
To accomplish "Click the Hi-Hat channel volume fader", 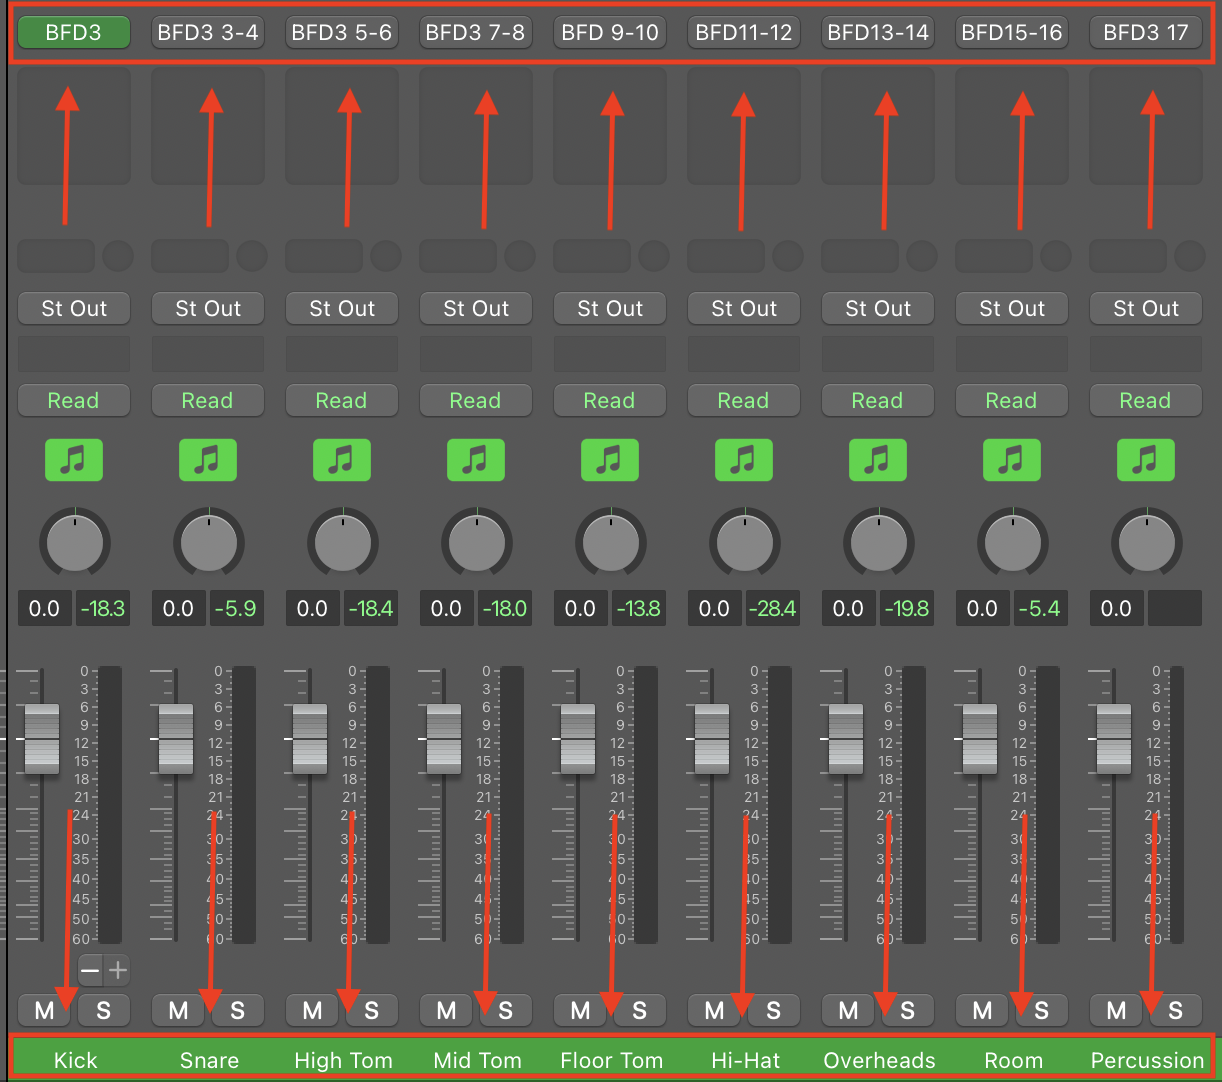I will tap(712, 738).
